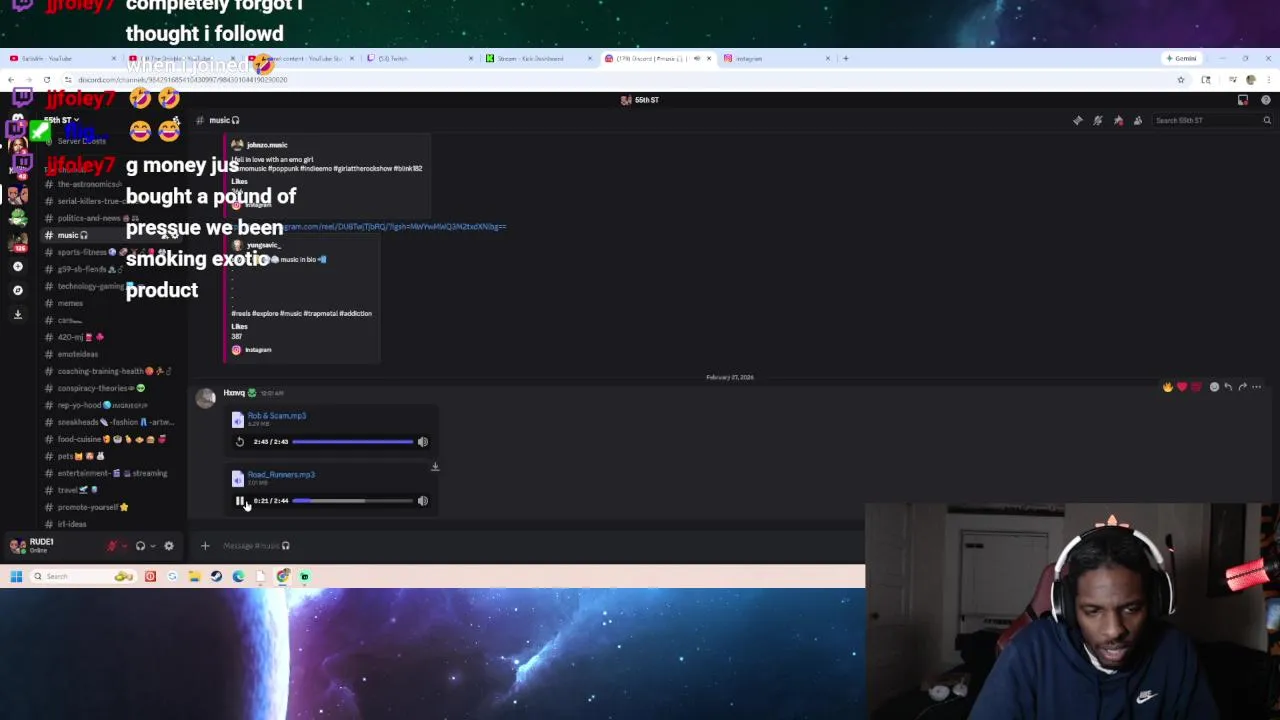This screenshot has width=1280, height=720.
Task: Switch to the Twitch browser tab
Action: point(418,58)
